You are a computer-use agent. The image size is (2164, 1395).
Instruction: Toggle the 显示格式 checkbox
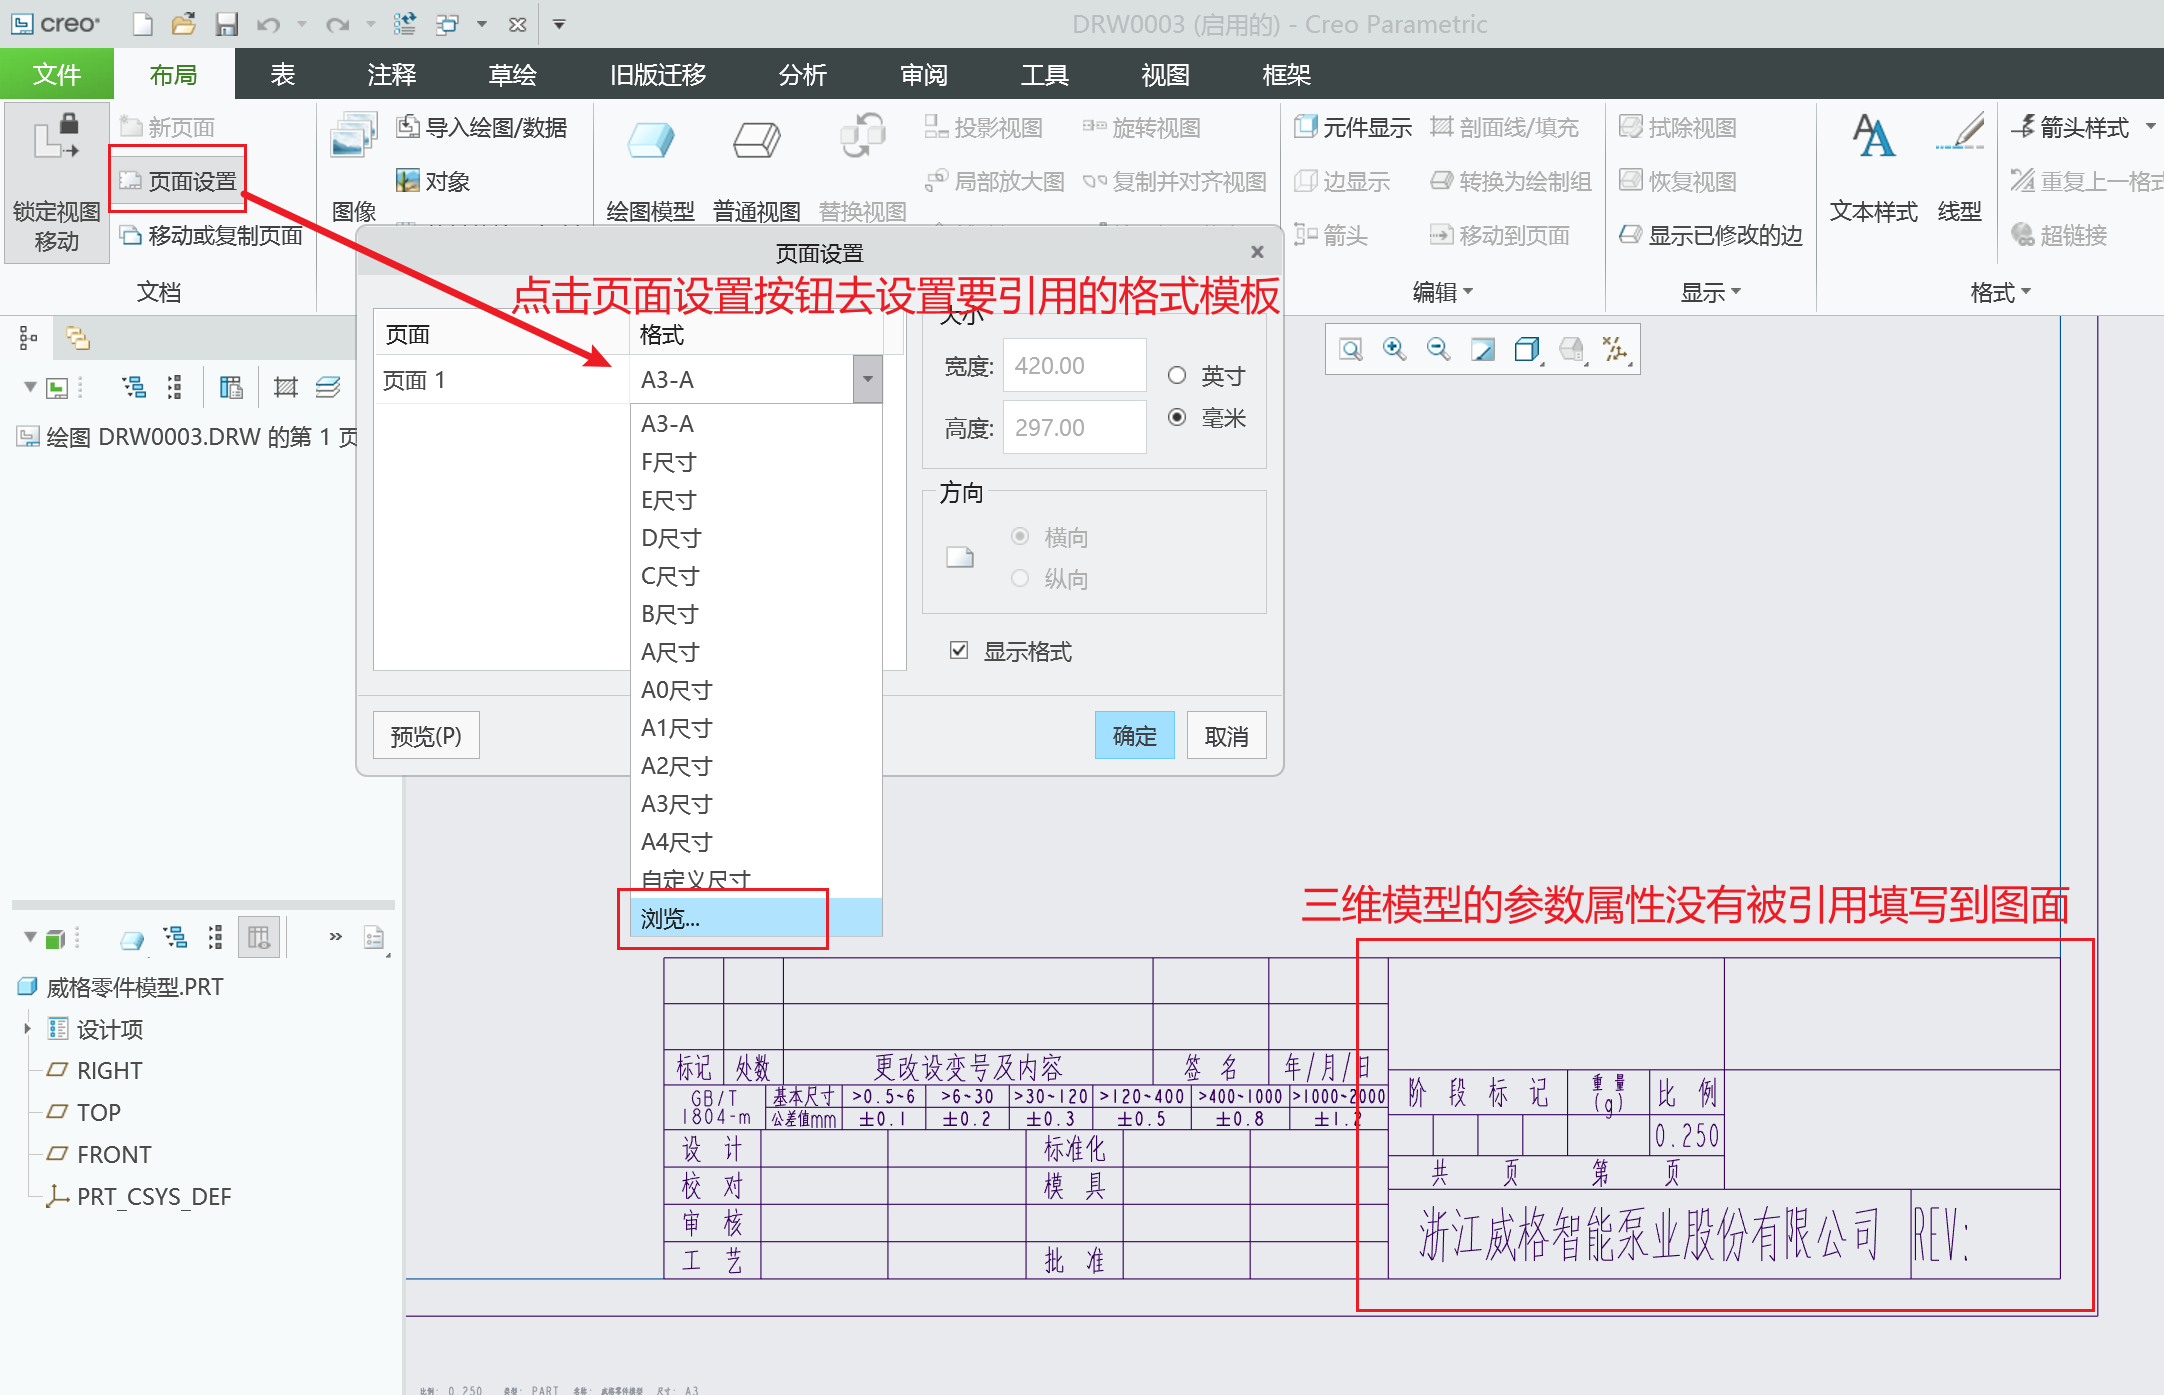pyautogui.click(x=959, y=651)
